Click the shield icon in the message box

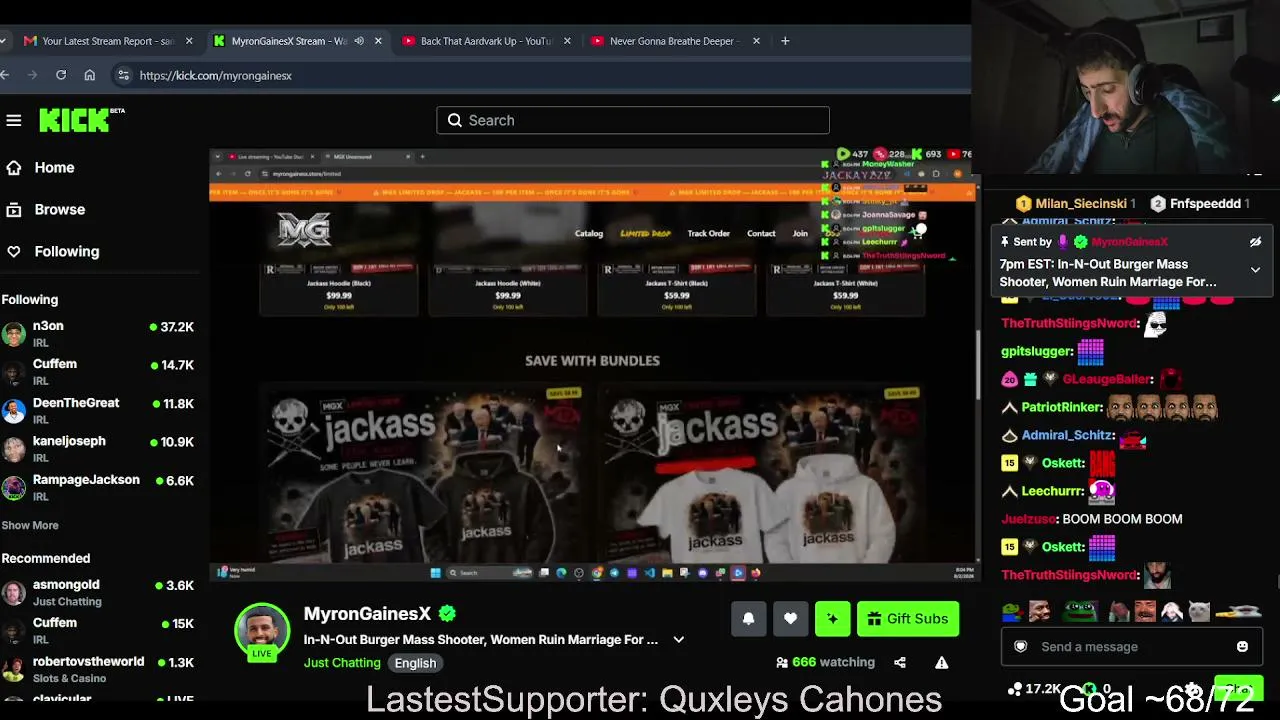(1021, 647)
